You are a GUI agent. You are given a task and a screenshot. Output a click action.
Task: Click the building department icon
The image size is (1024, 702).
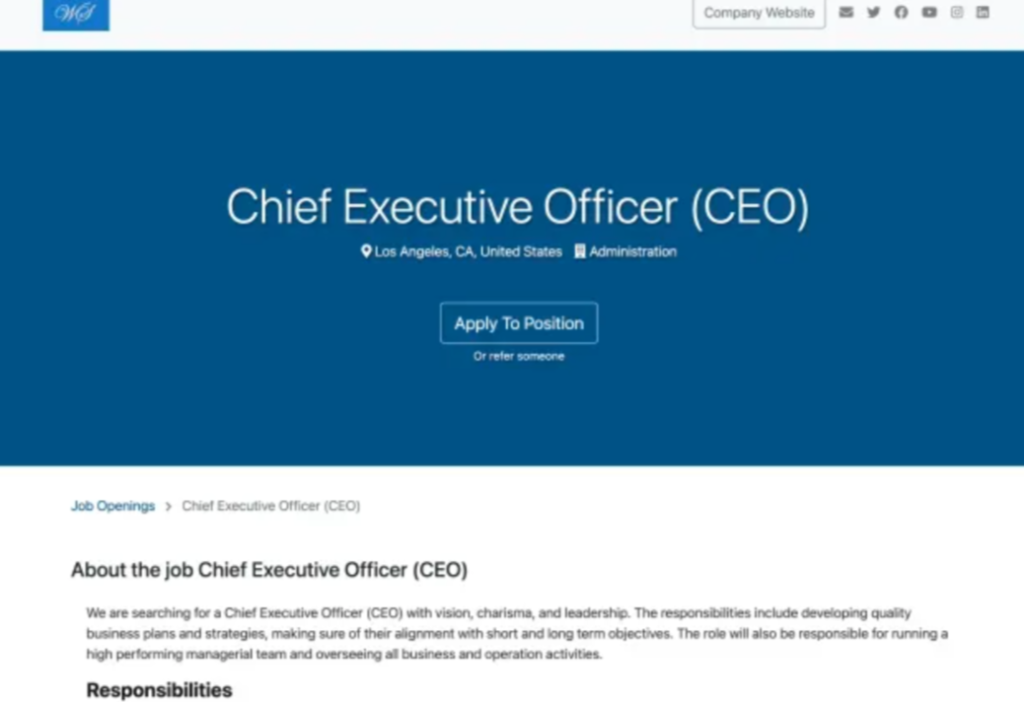tap(580, 251)
